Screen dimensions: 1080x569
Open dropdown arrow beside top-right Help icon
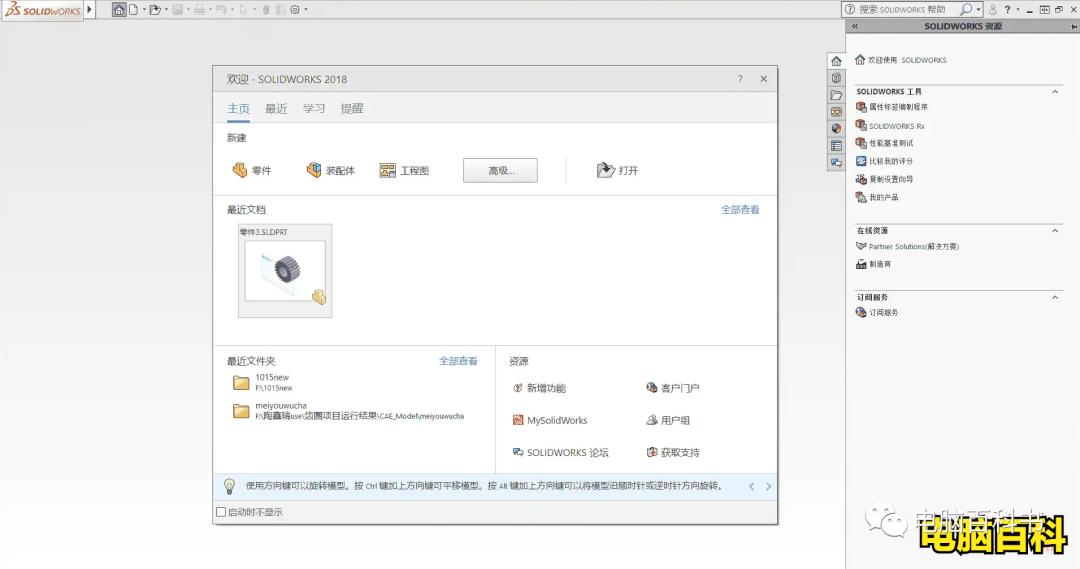1017,10
